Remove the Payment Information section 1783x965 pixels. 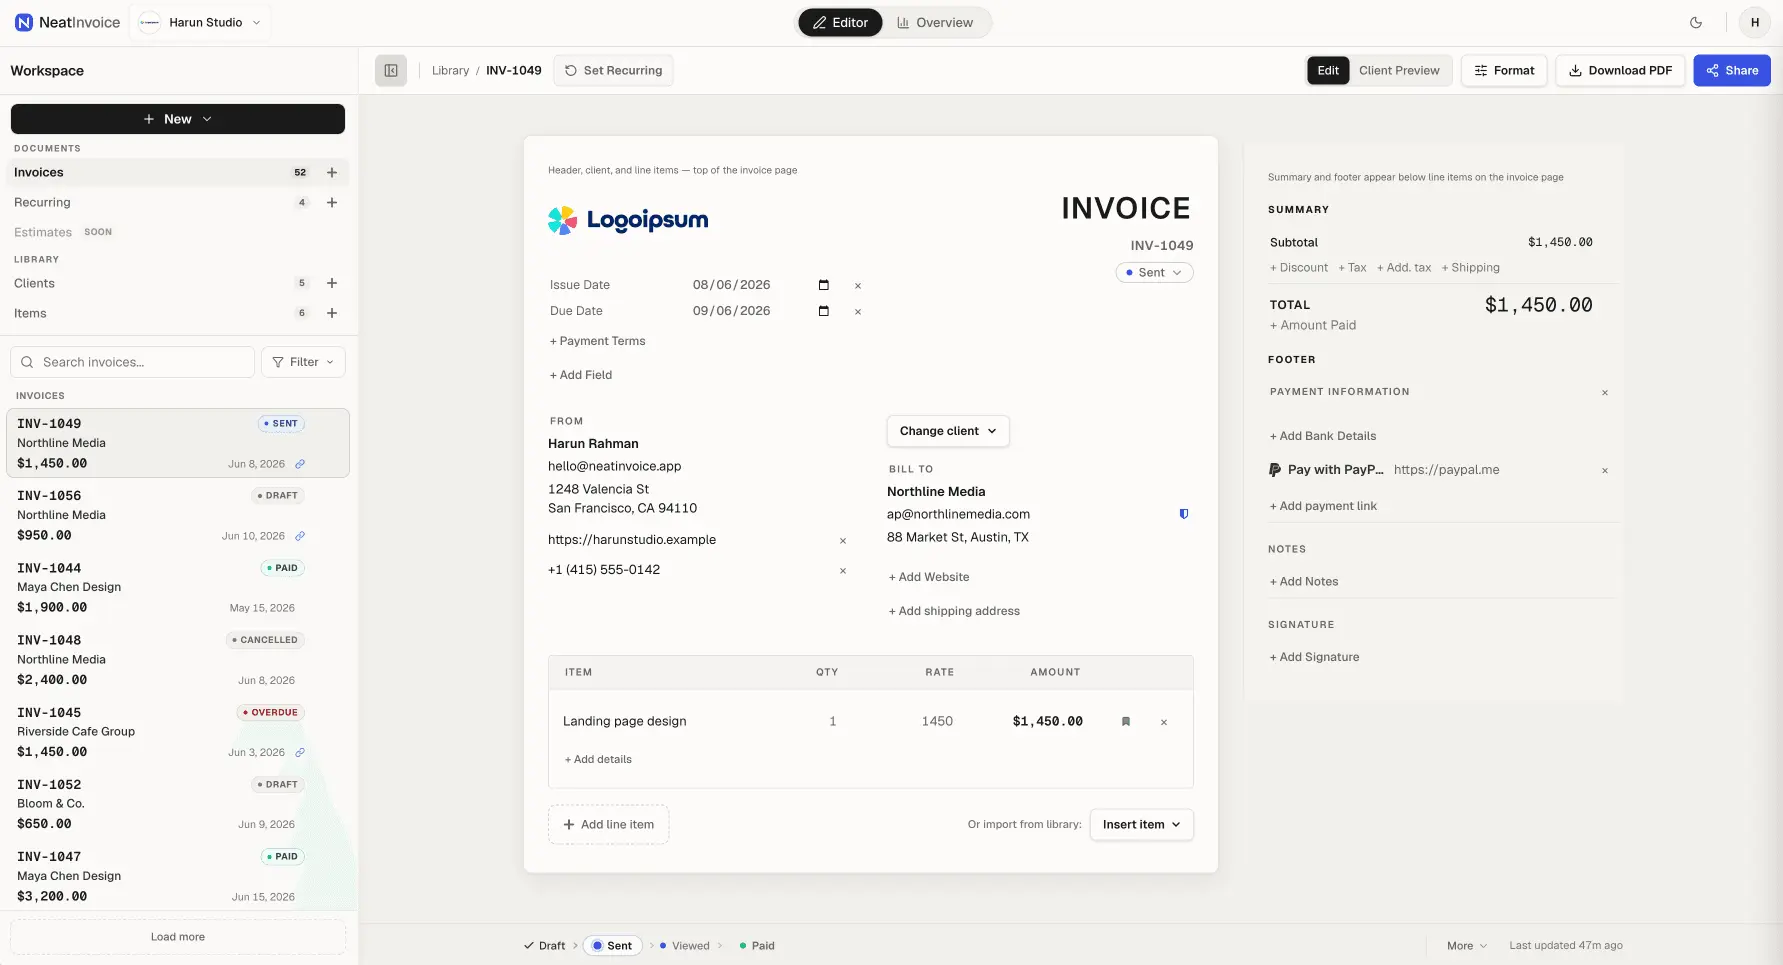(x=1605, y=393)
